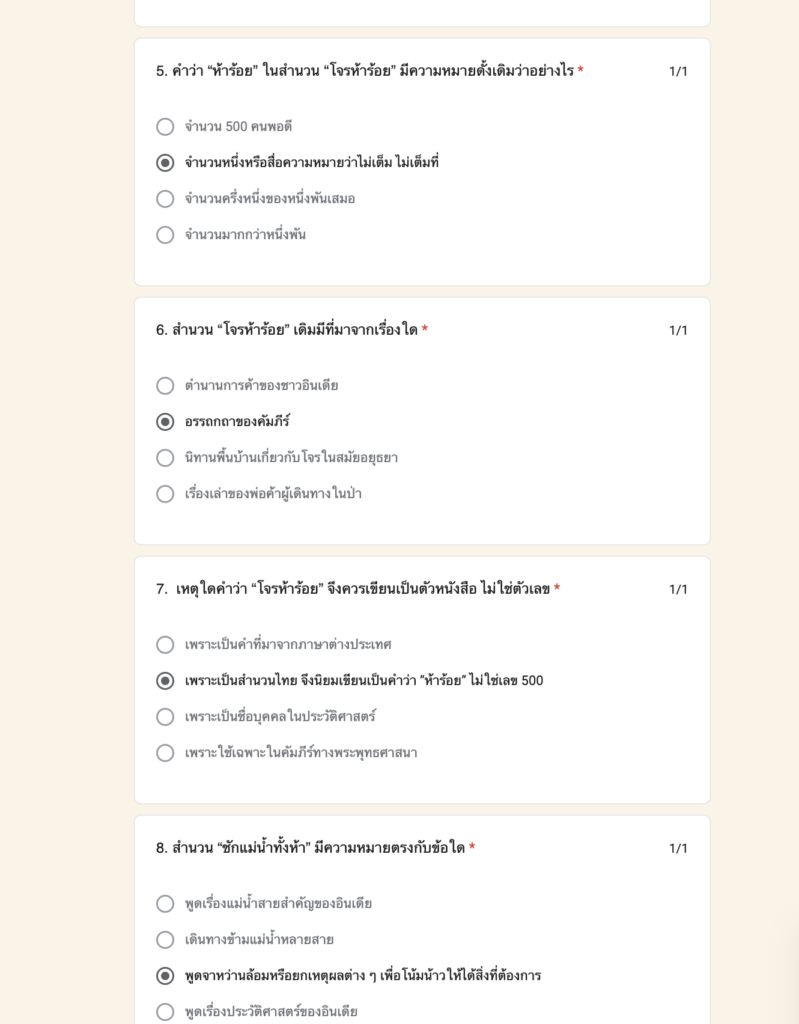The height and width of the screenshot is (1024, 799).
Task: Choose "พูดเรื่องแม่น้ำสายสำคัญของอินเดีย" answer
Action: [165, 904]
